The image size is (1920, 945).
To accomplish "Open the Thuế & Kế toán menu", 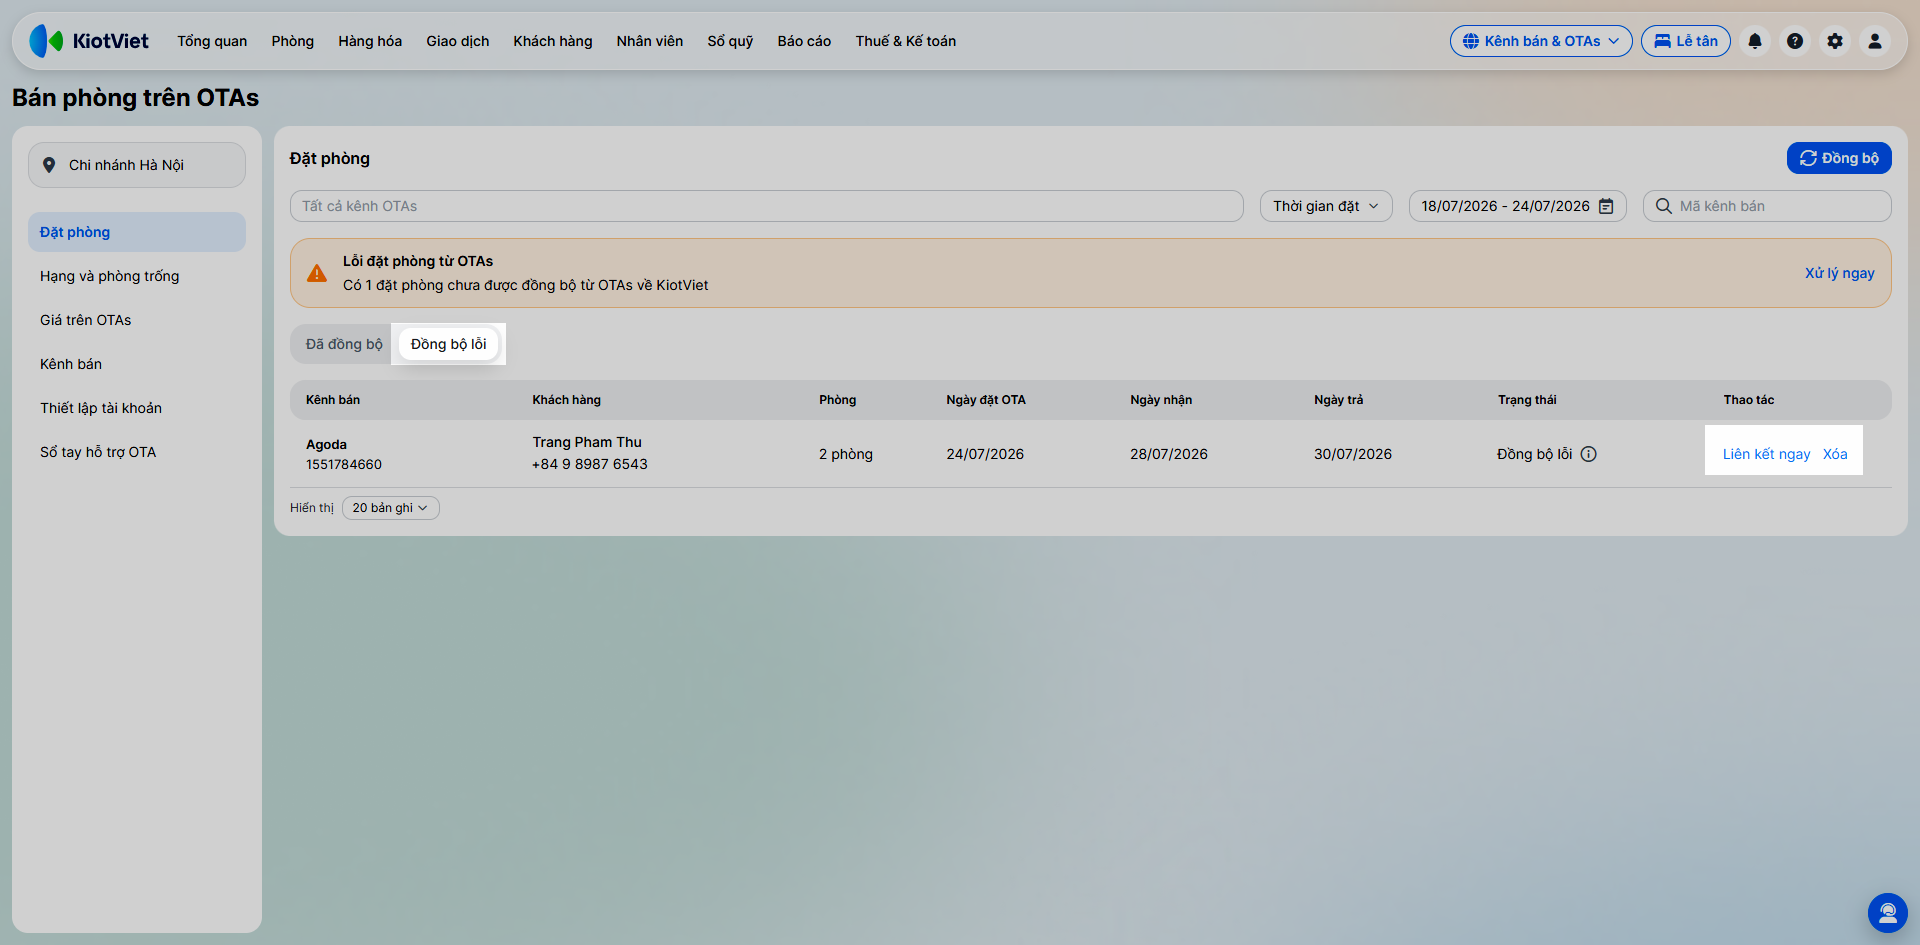I will (x=906, y=41).
